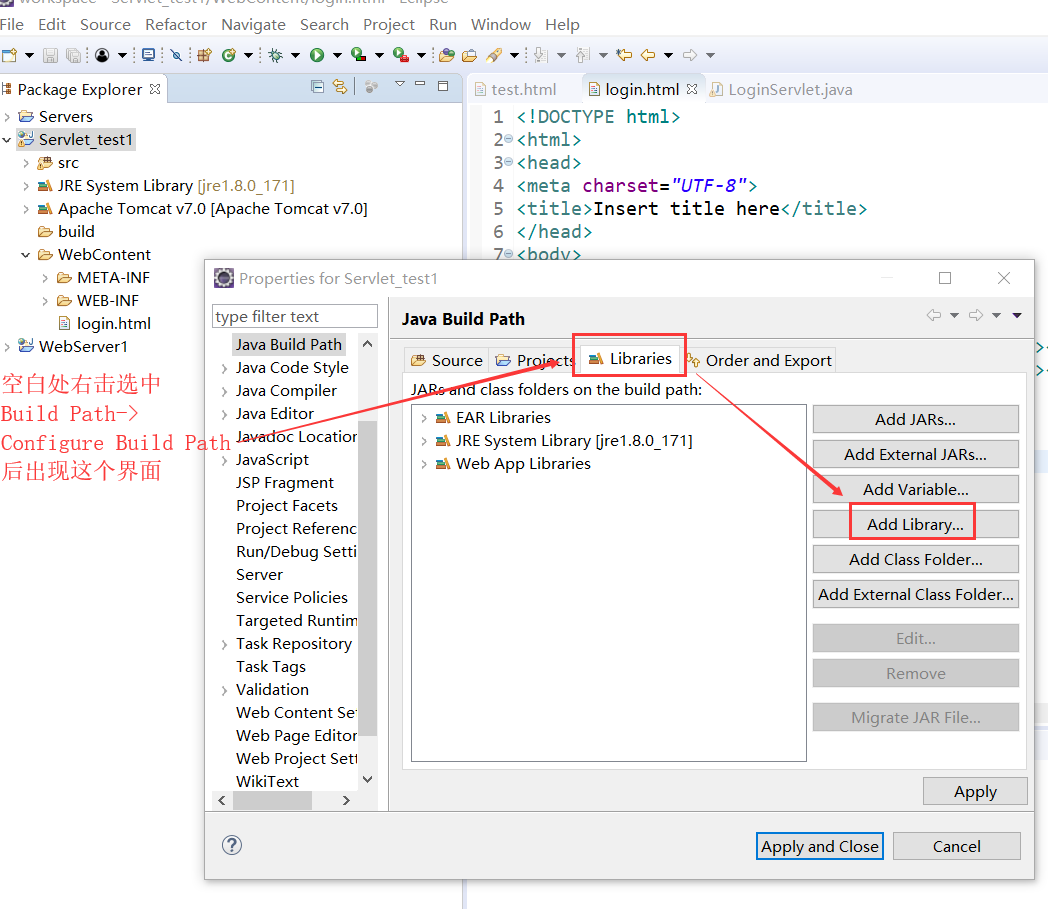This screenshot has width=1048, height=909.
Task: Click the Apply and Close button
Action: (819, 846)
